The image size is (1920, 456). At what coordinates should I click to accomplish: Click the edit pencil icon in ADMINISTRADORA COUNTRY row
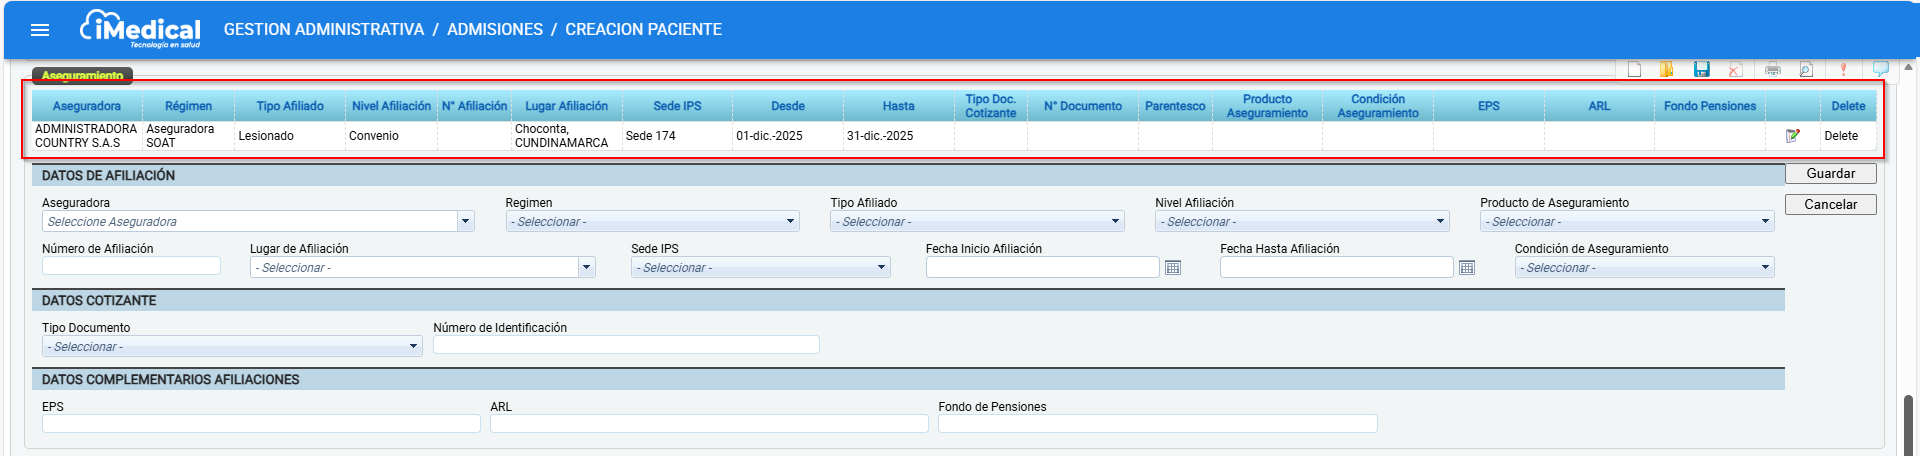[x=1793, y=136]
